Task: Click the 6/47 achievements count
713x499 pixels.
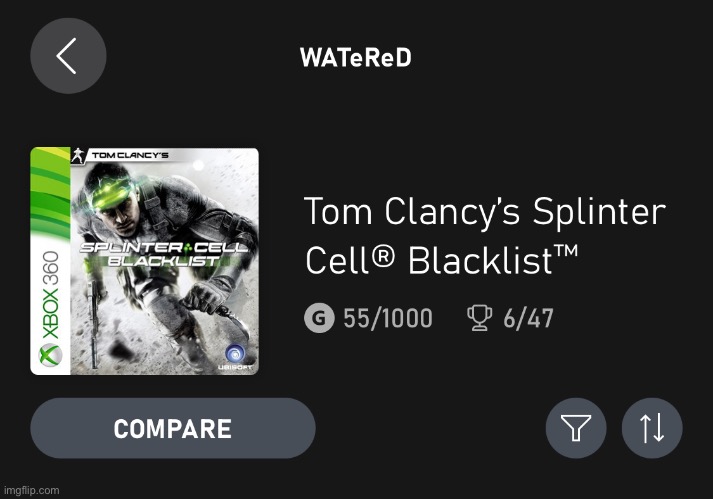Action: 529,319
